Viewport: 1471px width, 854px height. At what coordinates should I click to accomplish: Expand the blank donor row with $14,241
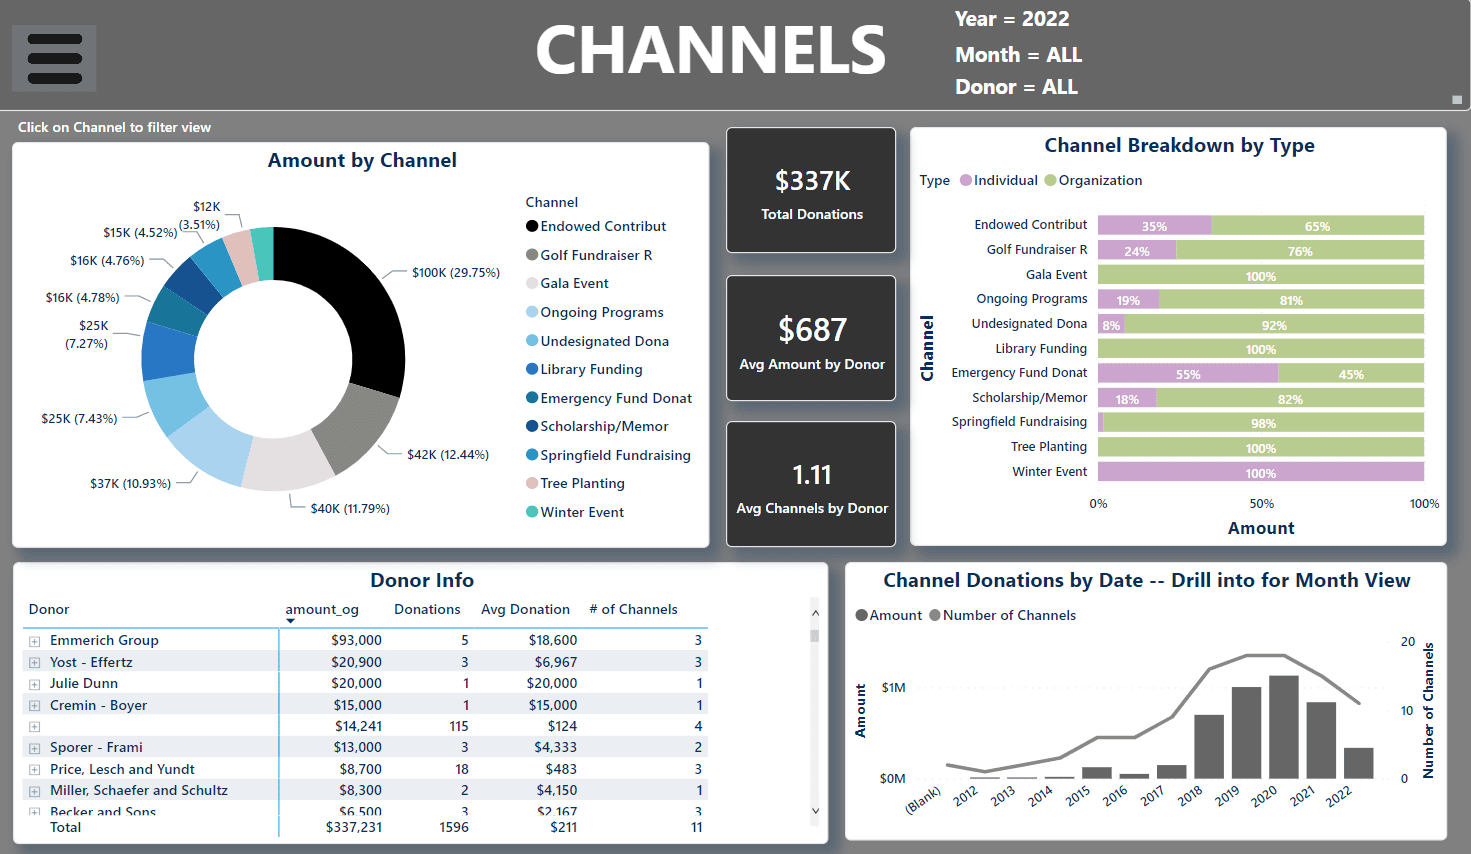[34, 727]
